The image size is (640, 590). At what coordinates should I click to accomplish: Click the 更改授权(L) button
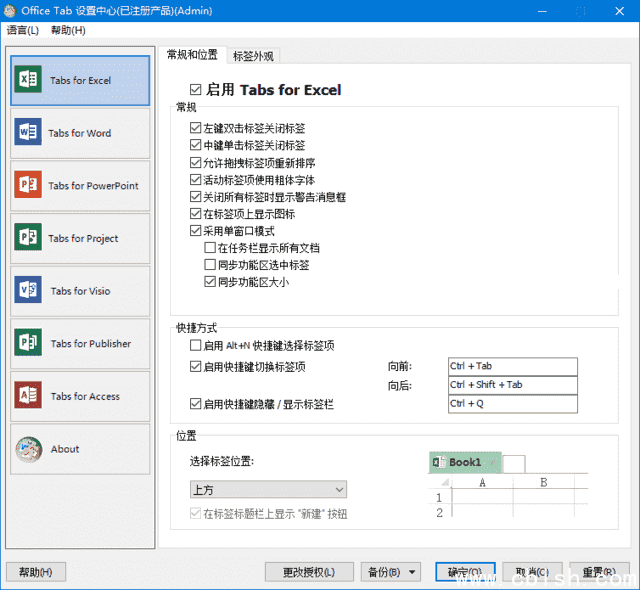tap(309, 572)
